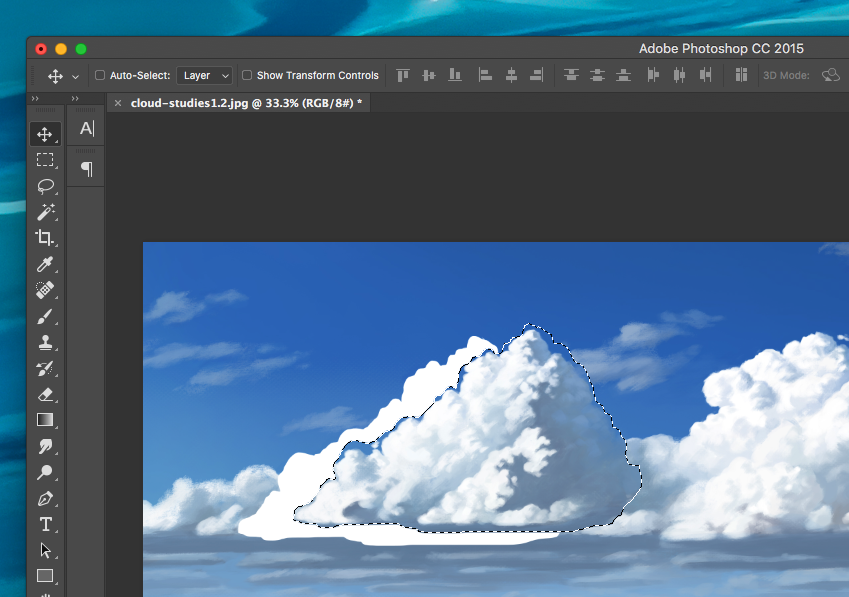Click Align horizontal centers button

tap(511, 75)
